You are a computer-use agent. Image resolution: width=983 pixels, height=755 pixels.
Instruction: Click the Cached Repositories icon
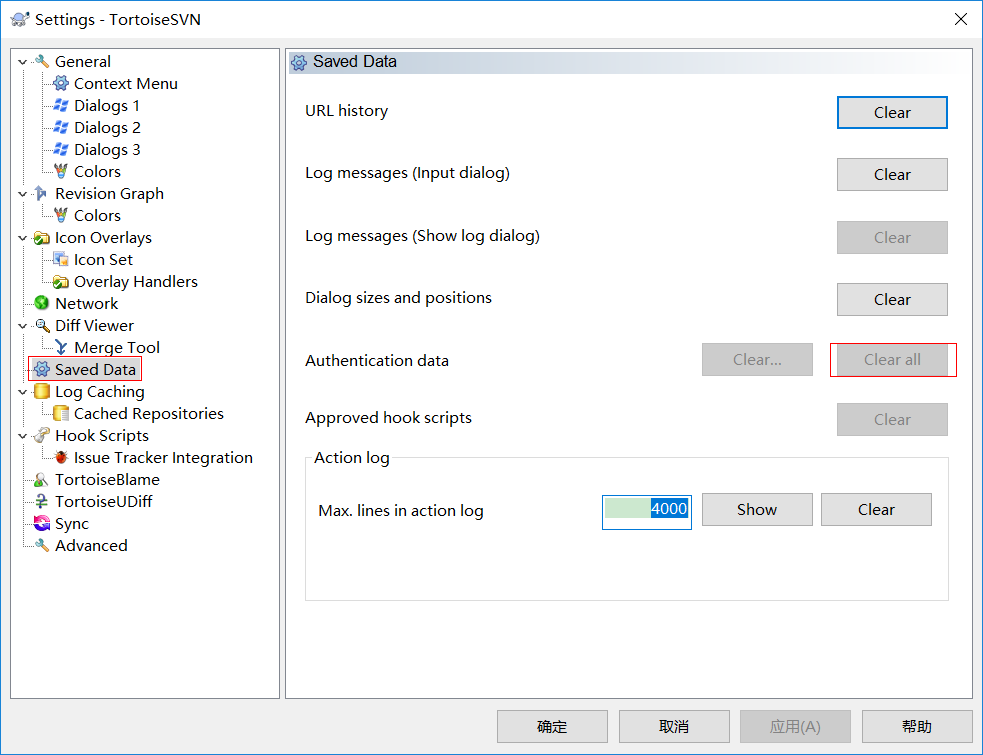(61, 413)
